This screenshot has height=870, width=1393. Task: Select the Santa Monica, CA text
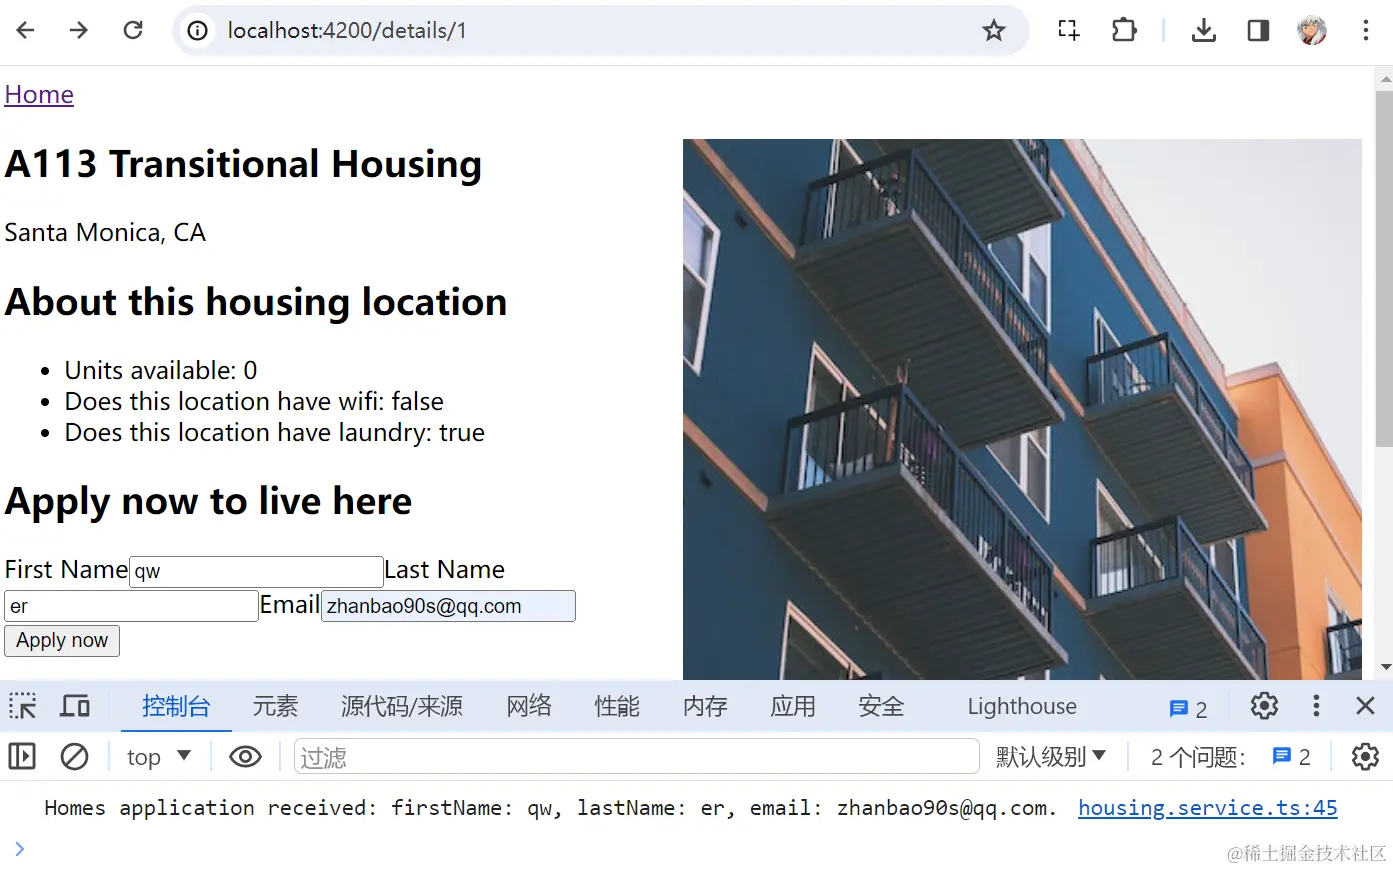tap(105, 233)
